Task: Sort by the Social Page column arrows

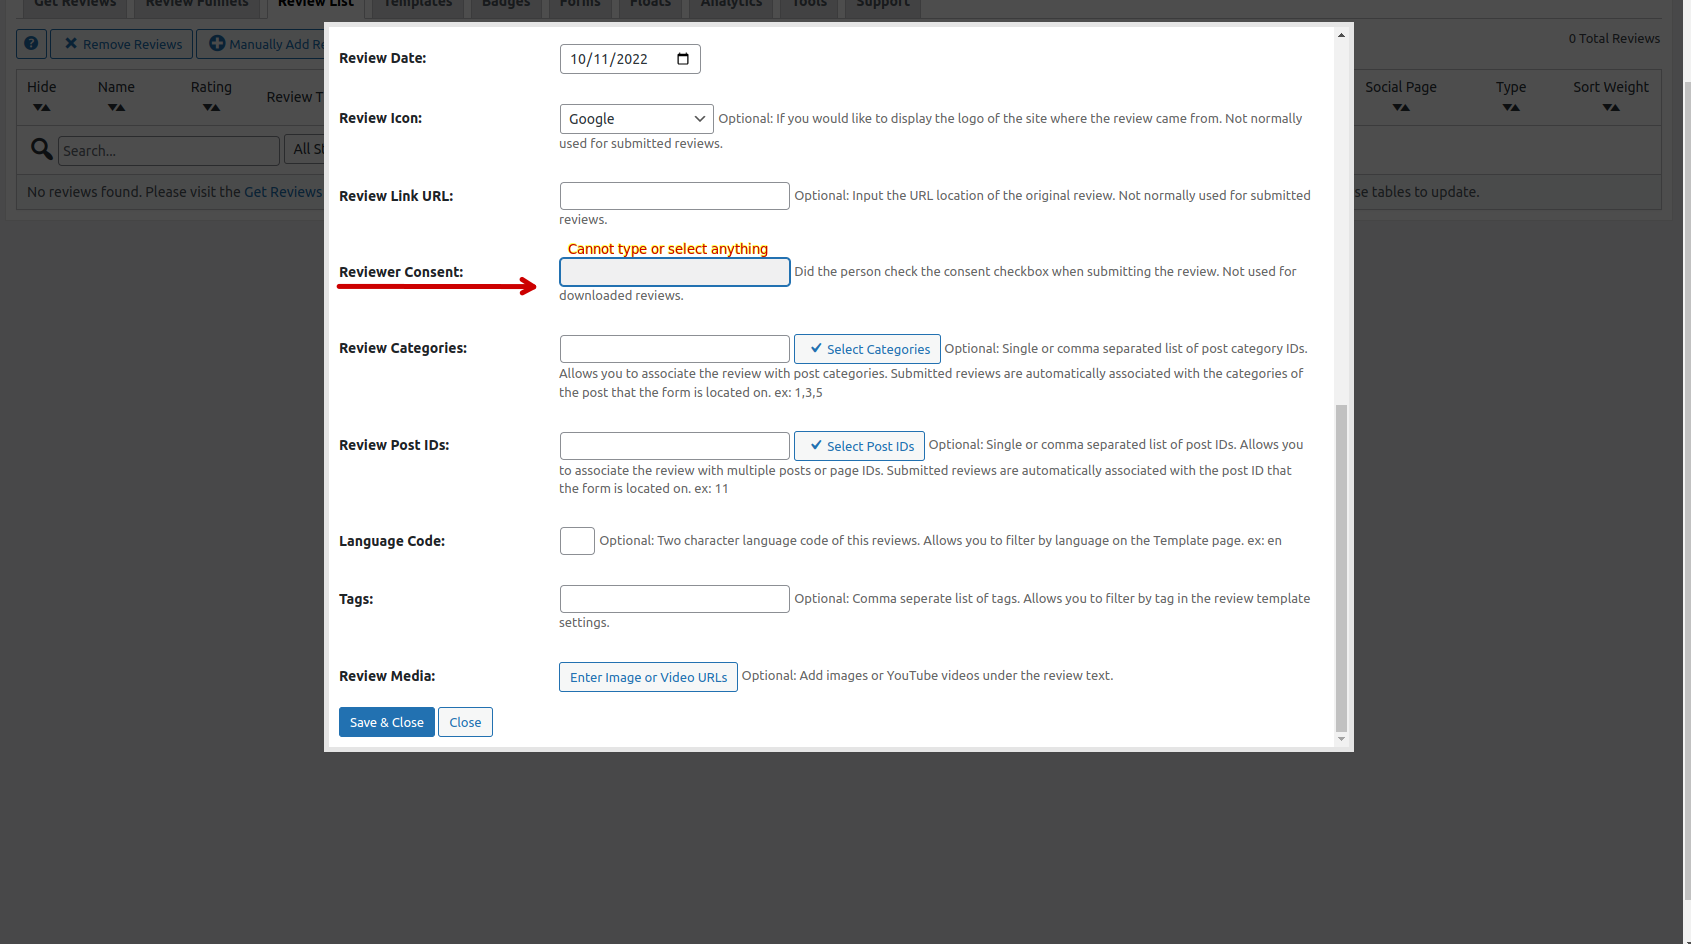Action: click(x=1401, y=107)
